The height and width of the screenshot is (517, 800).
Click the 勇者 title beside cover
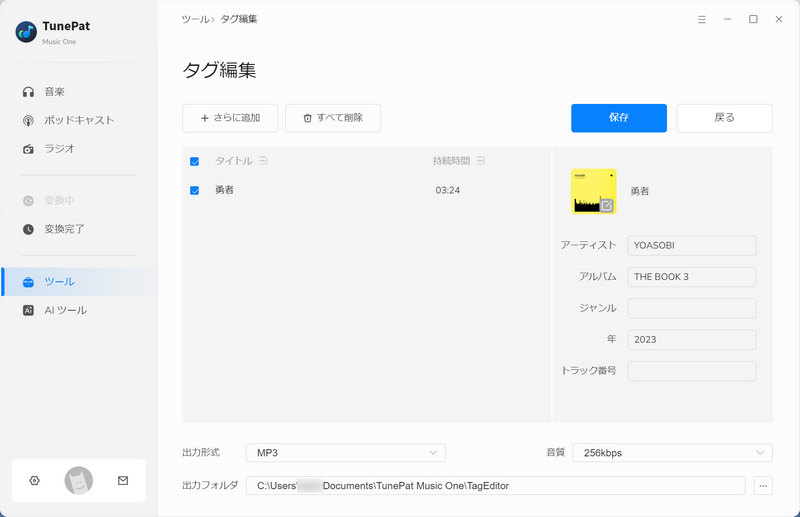tap(640, 191)
